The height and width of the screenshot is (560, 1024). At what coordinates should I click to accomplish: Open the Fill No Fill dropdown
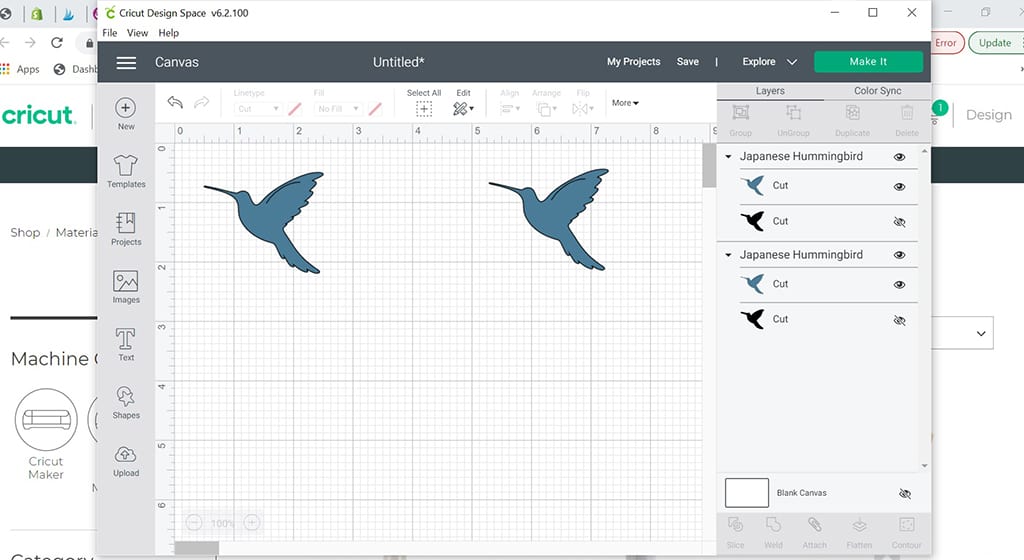point(338,109)
